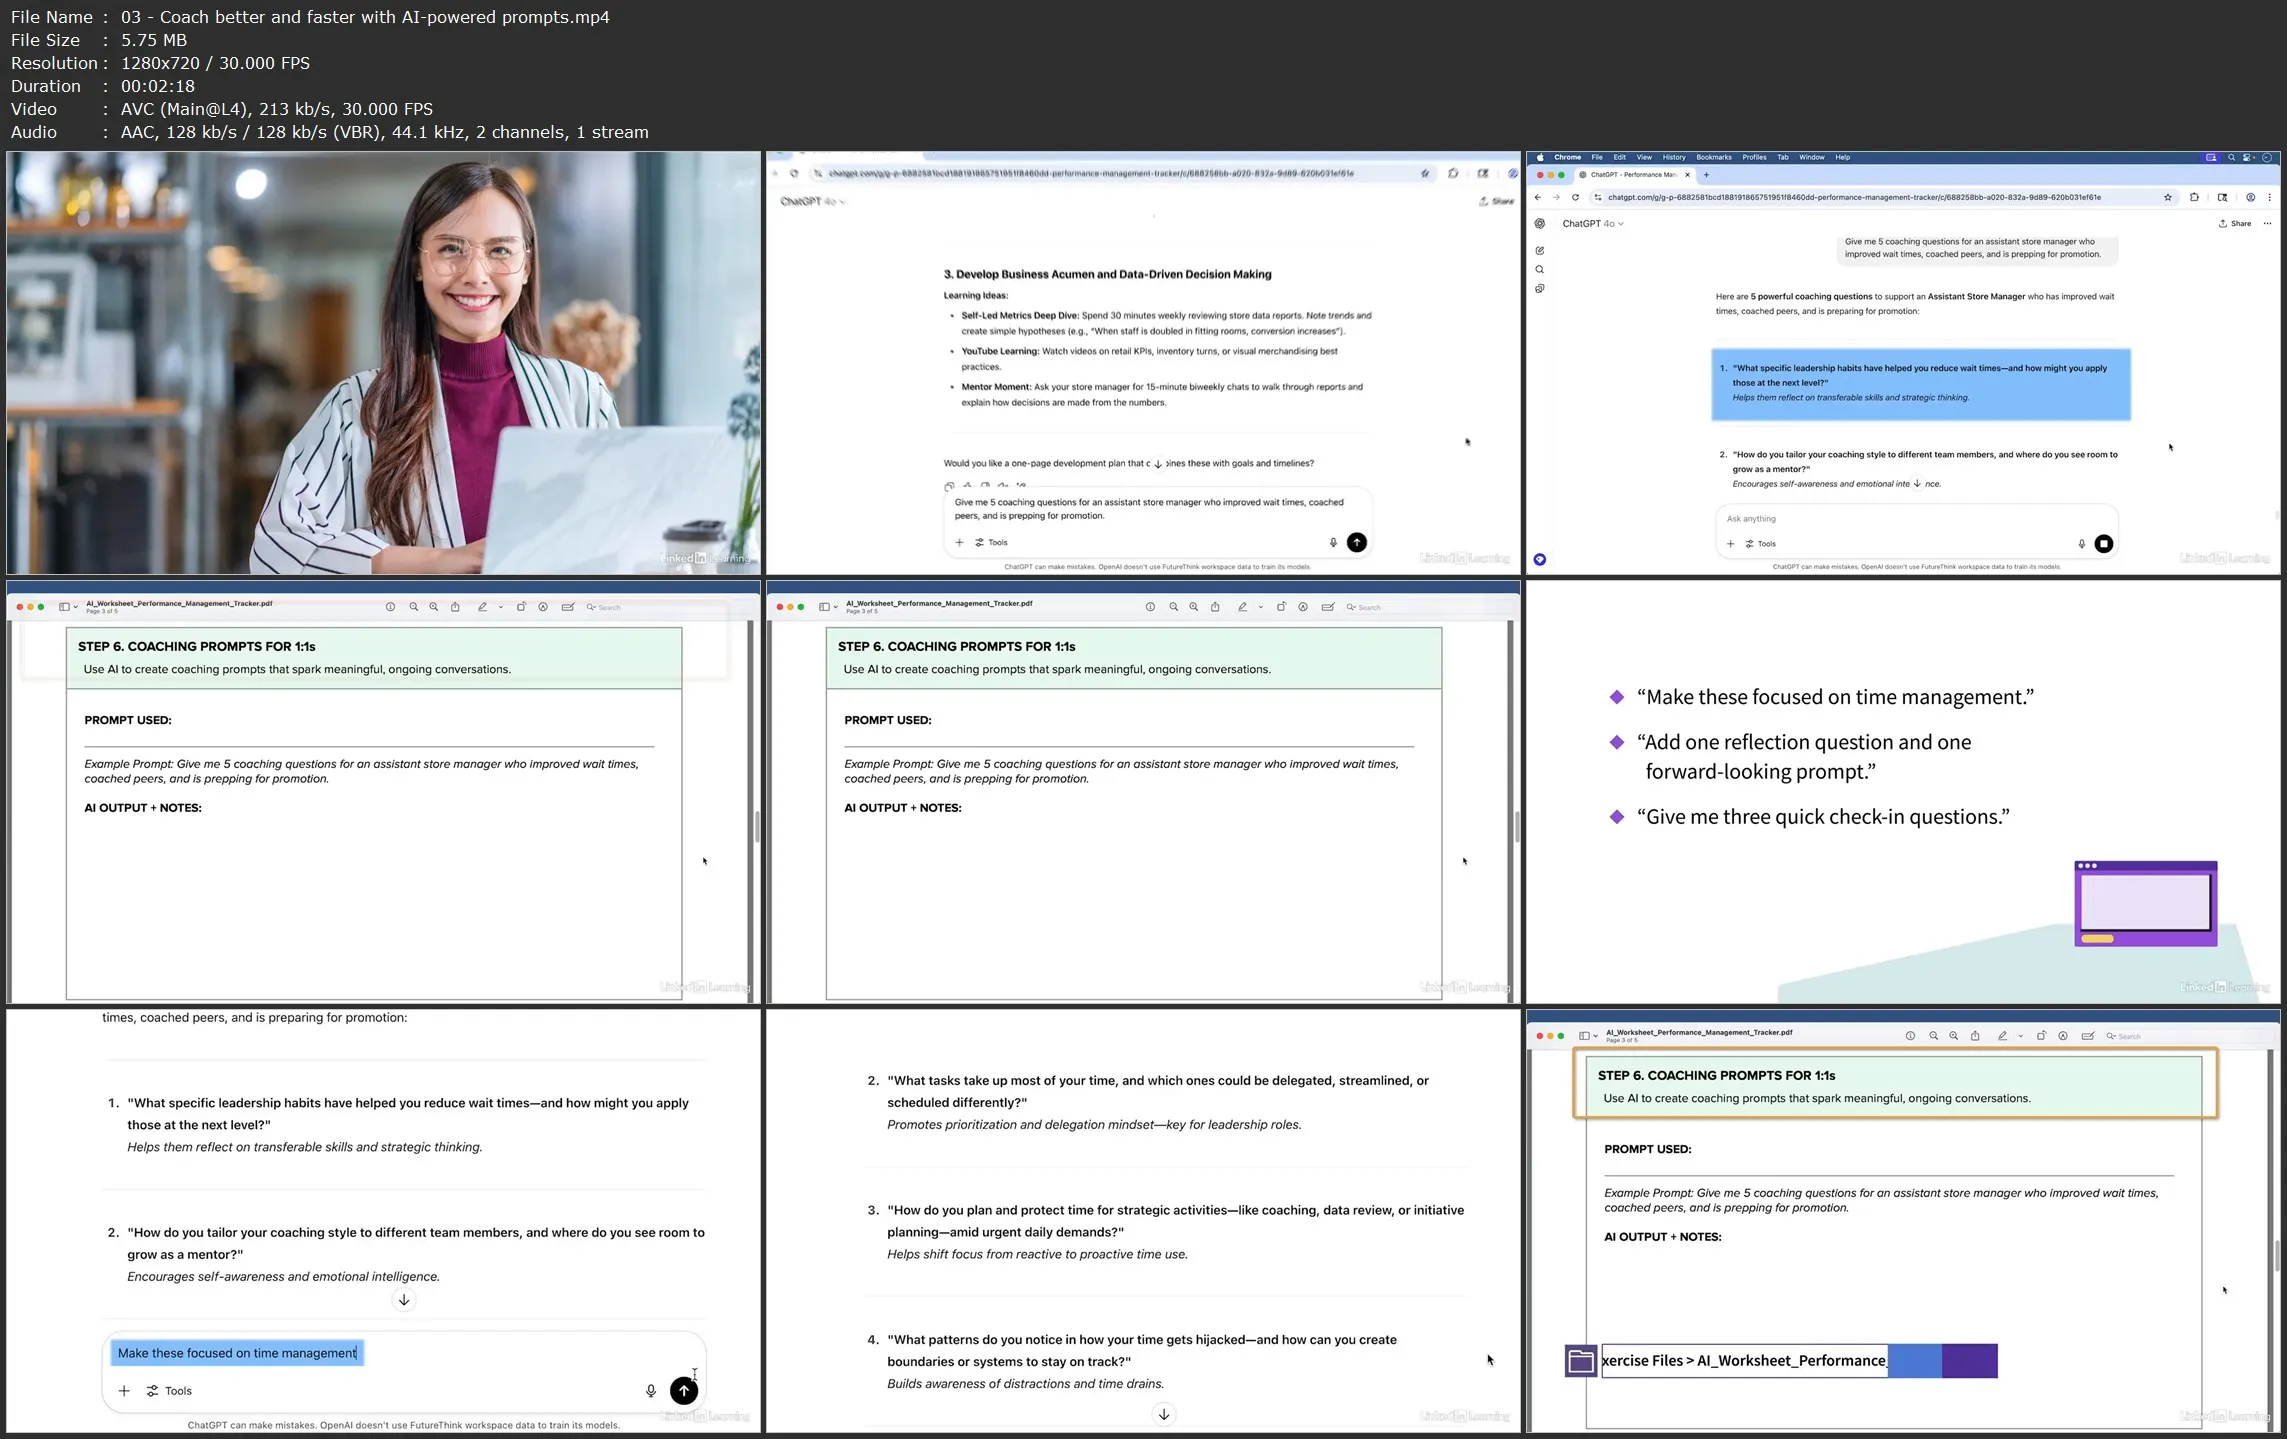Open Chrome's three-dot menu in top-right window
Image resolution: width=2287 pixels, height=1439 pixels.
pos(2269,197)
